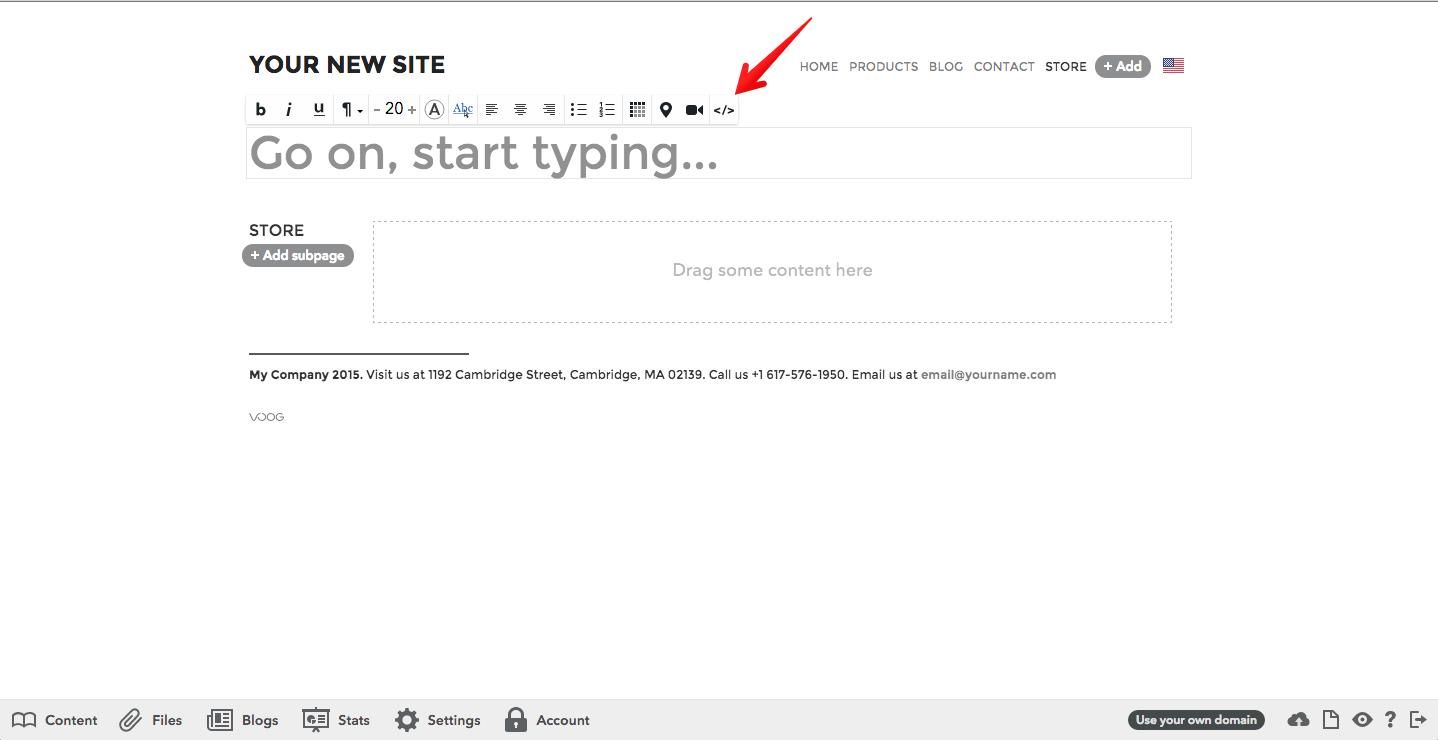
Task: Open help with the question mark icon
Action: (1390, 720)
